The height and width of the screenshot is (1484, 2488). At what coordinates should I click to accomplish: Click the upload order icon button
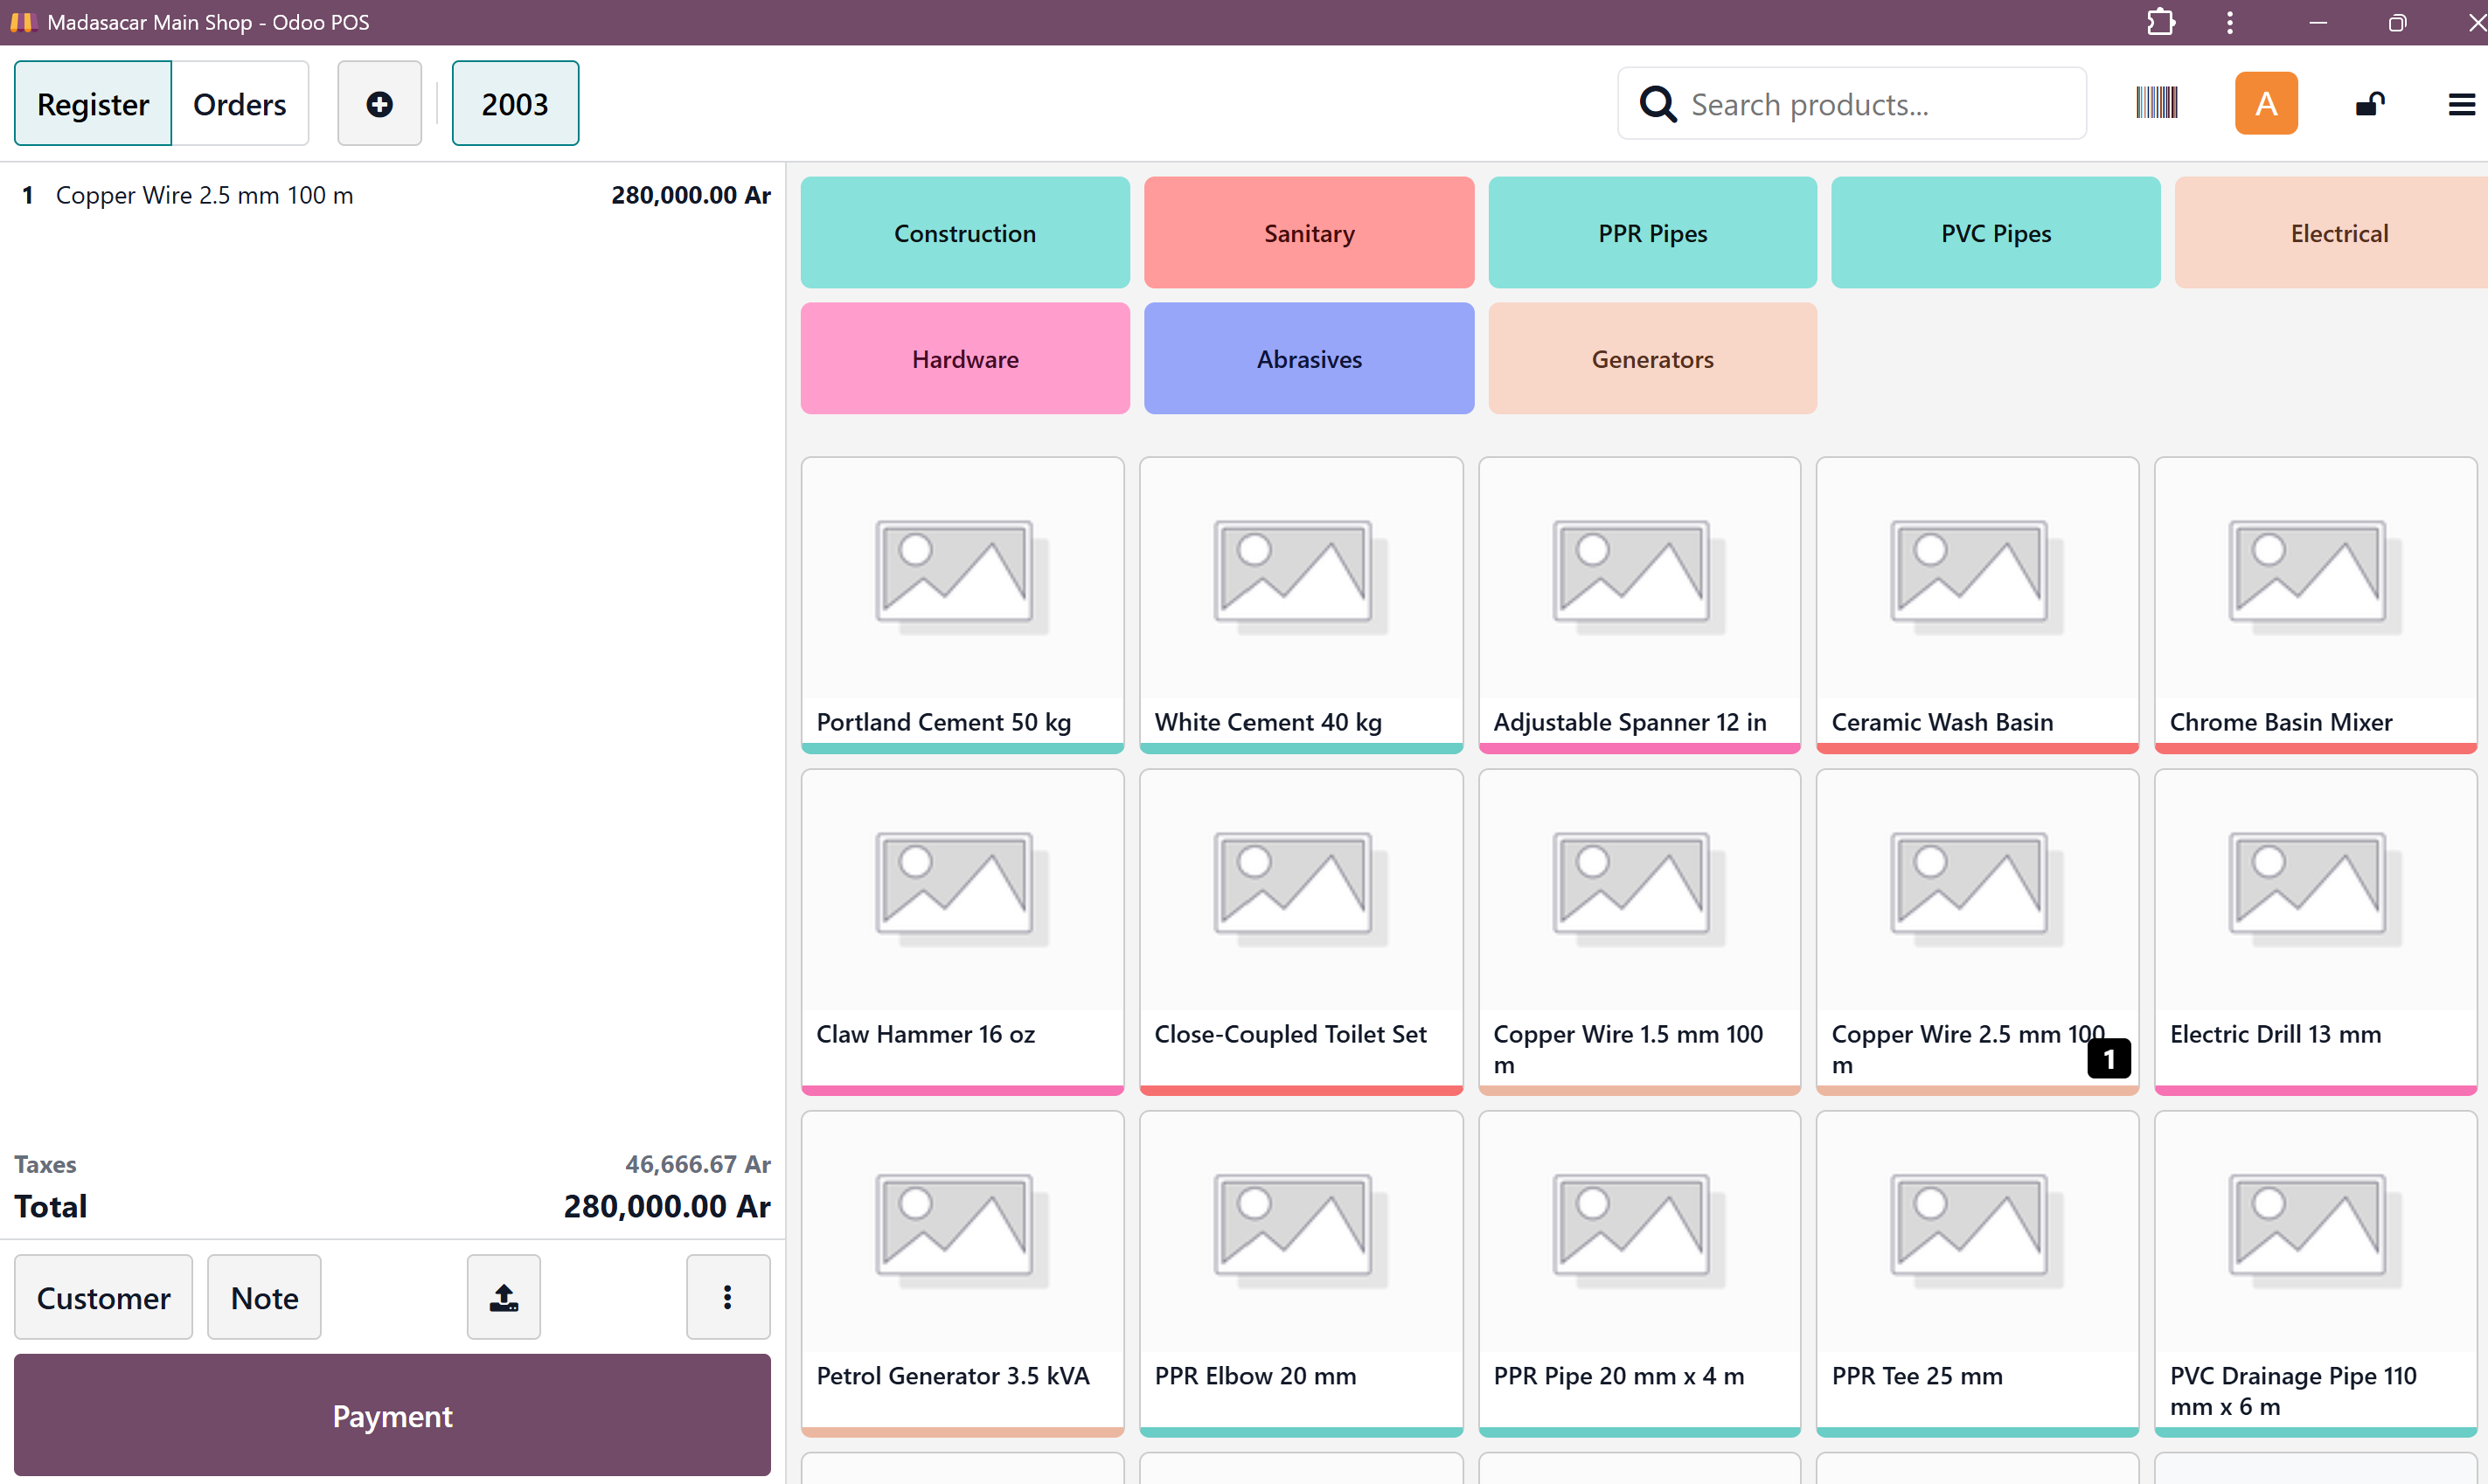504,1297
